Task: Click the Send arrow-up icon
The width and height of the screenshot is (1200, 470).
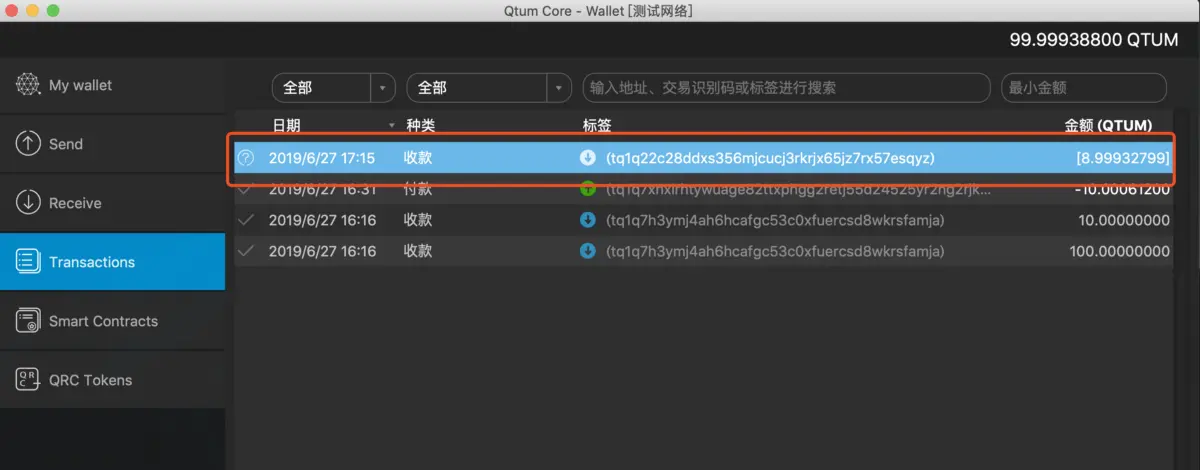Action: pyautogui.click(x=27, y=144)
